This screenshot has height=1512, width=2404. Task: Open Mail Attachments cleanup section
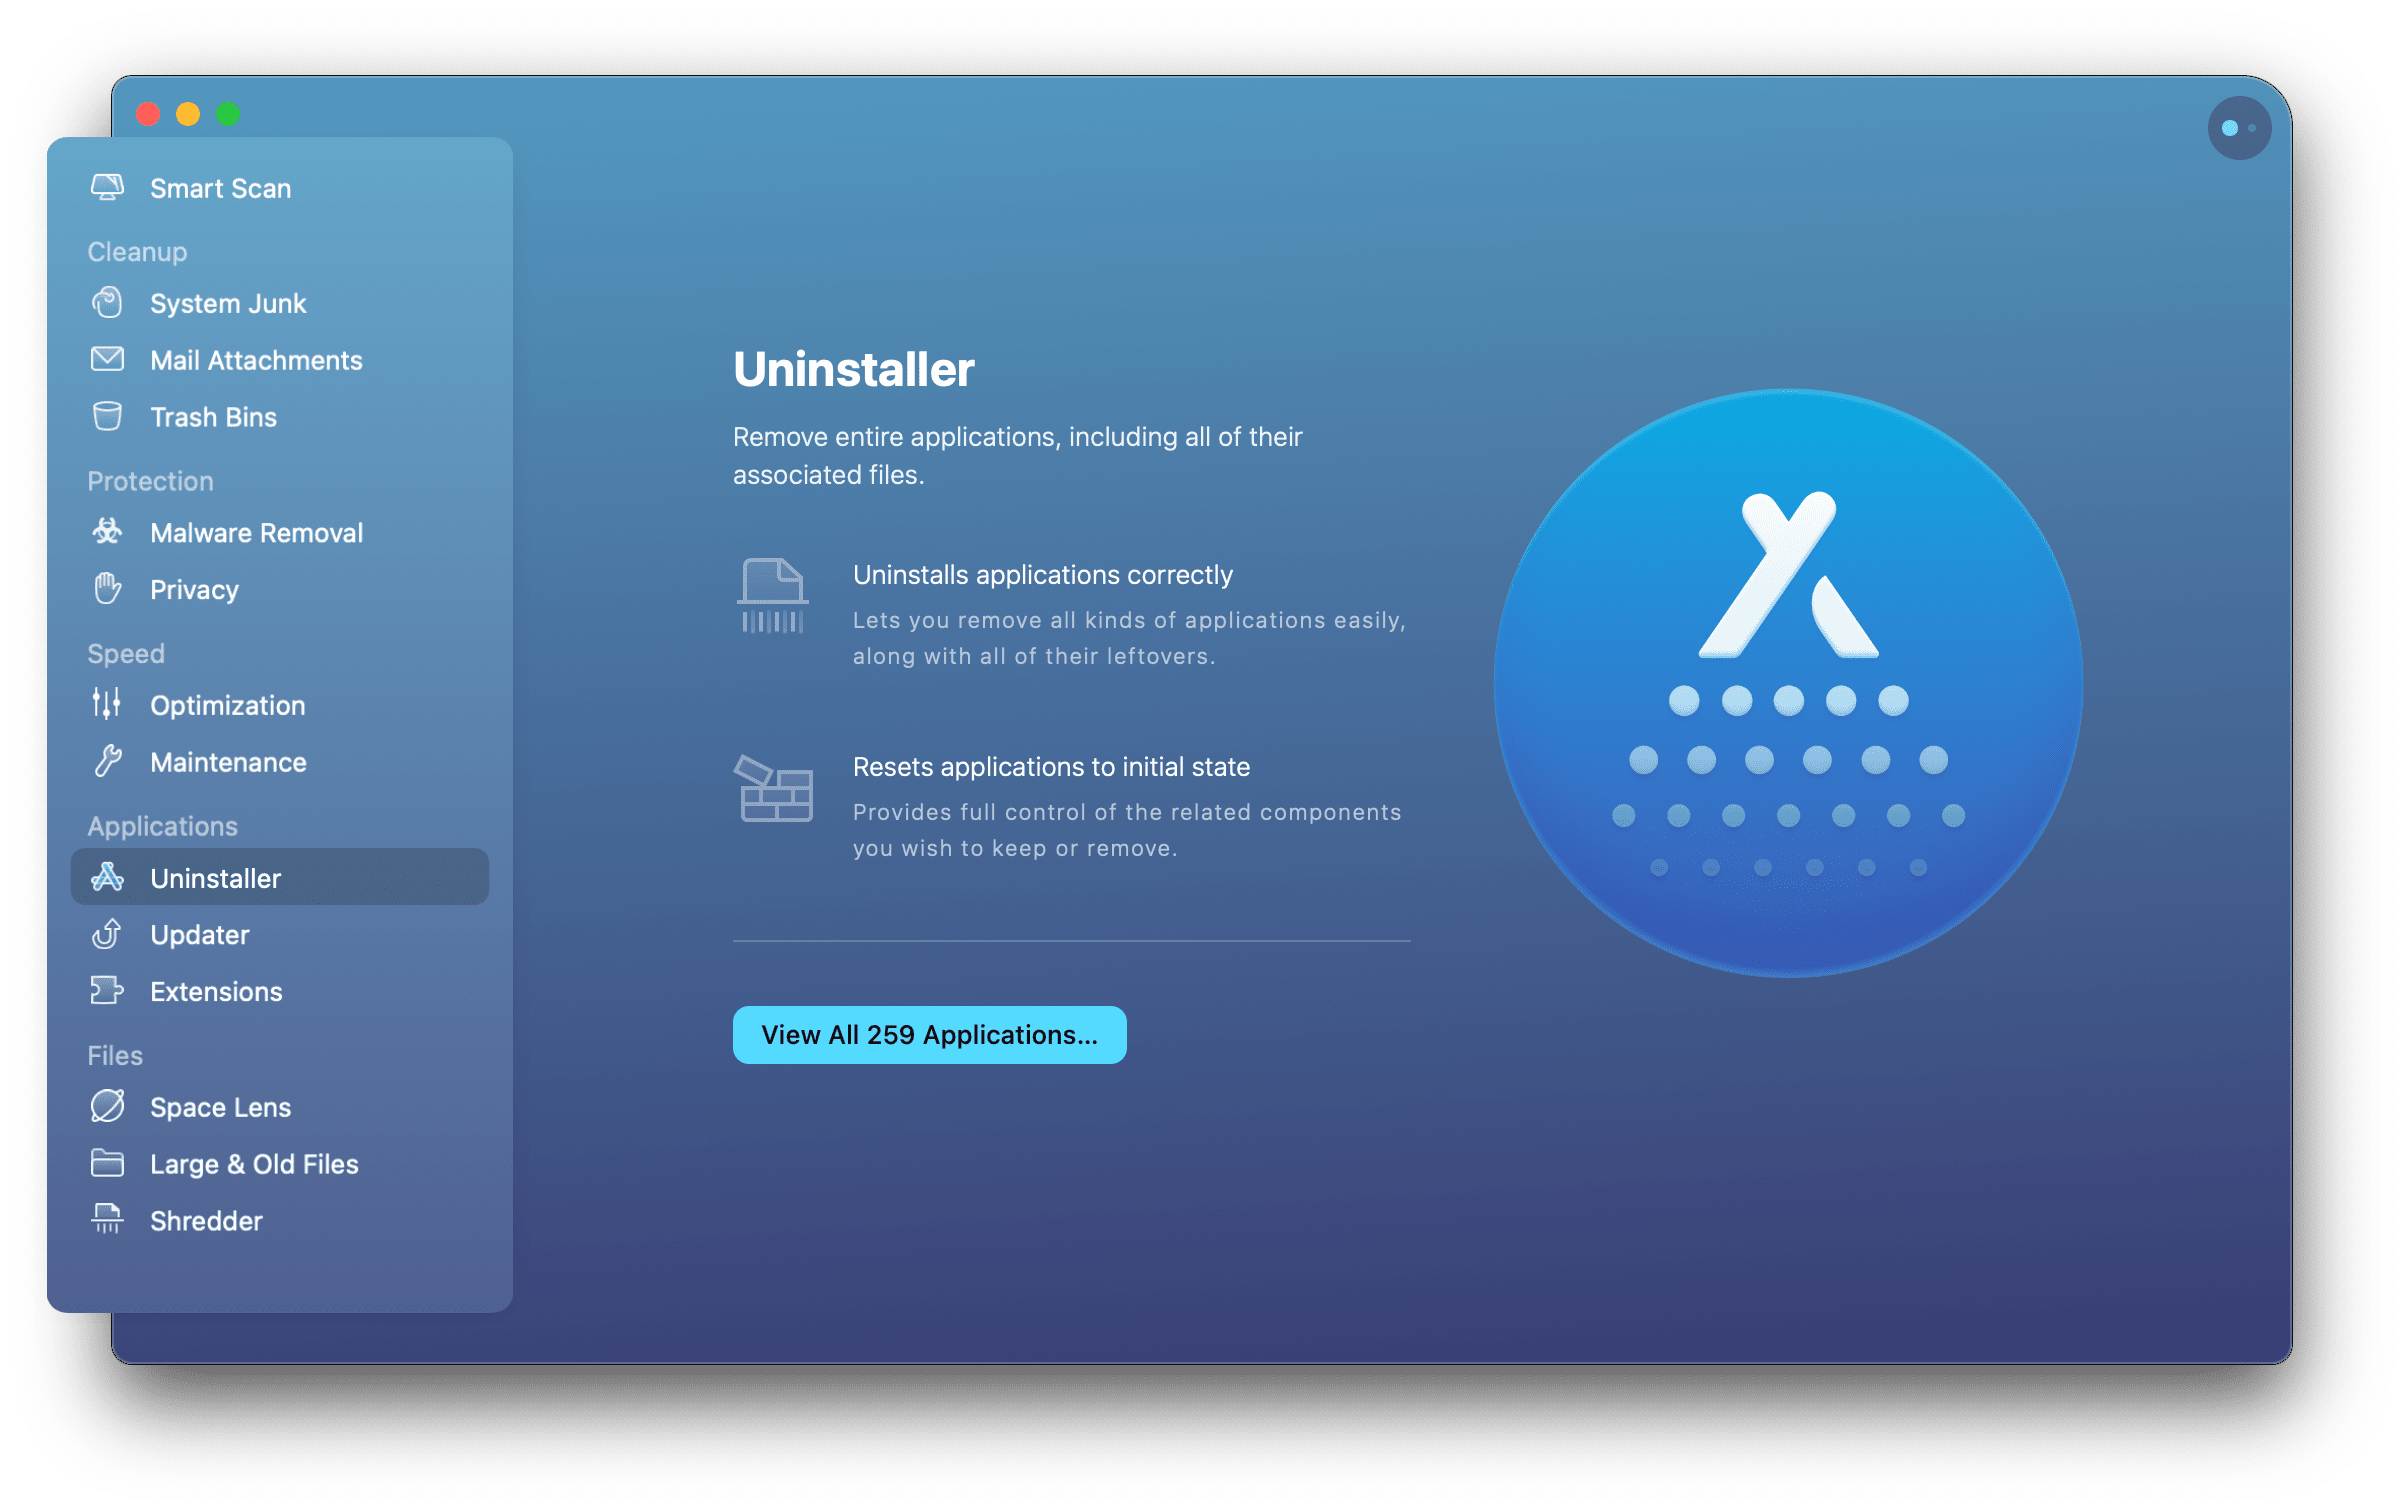(254, 361)
